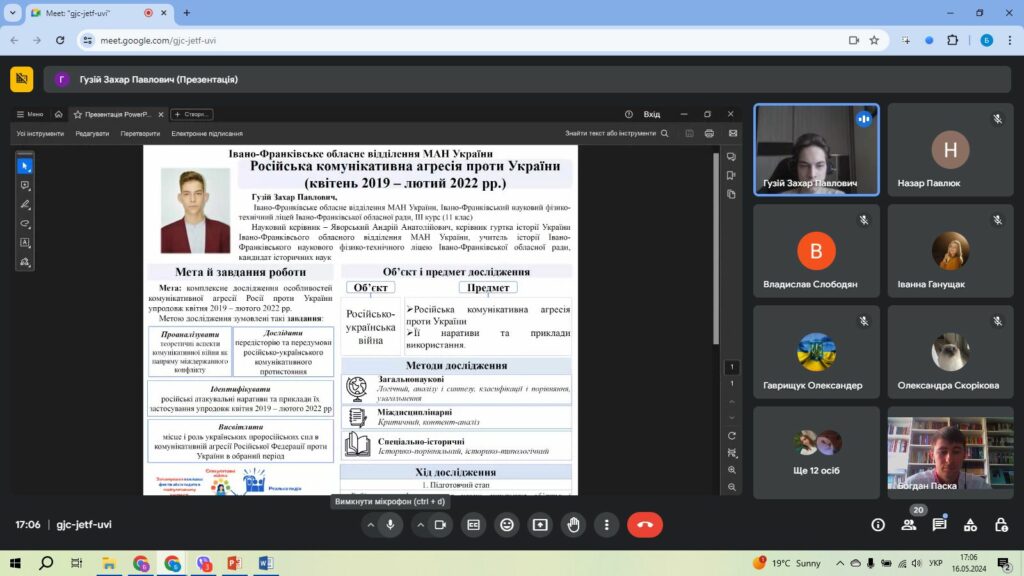The width and height of the screenshot is (1024, 576).
Task: Show the participants list (20 people)
Action: tap(908, 524)
